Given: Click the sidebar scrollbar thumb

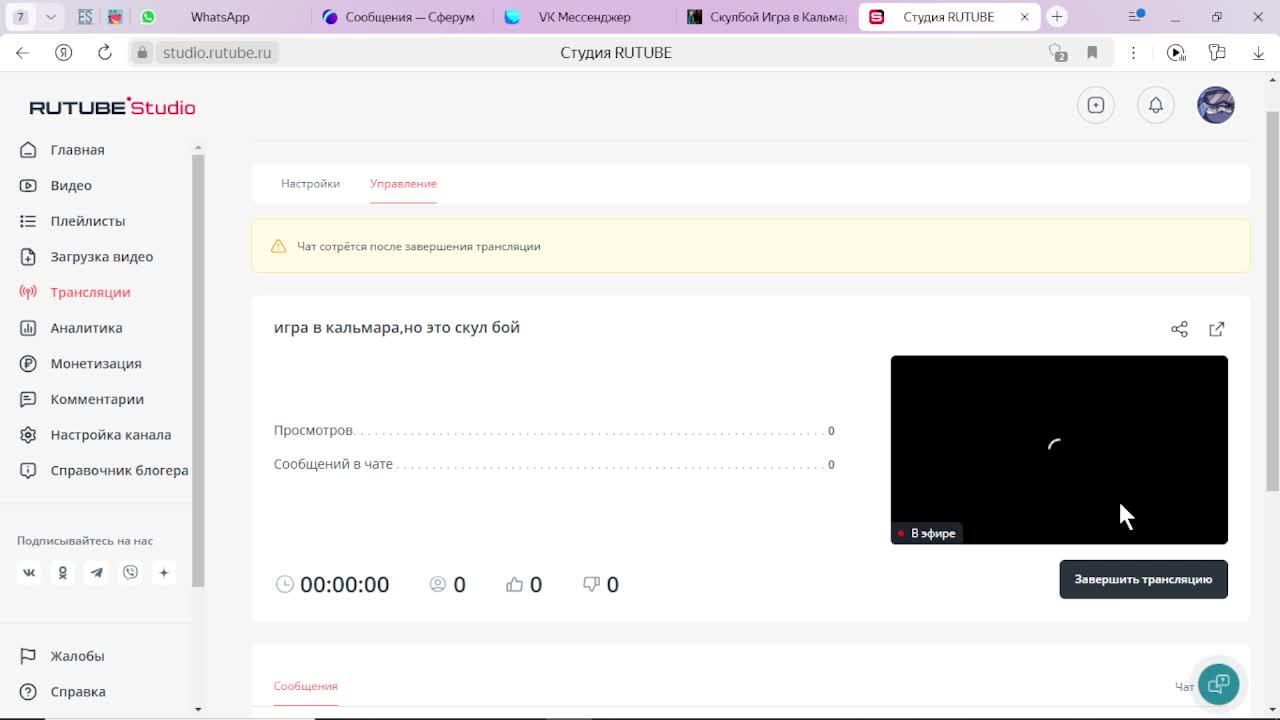Looking at the screenshot, I should tap(198, 370).
